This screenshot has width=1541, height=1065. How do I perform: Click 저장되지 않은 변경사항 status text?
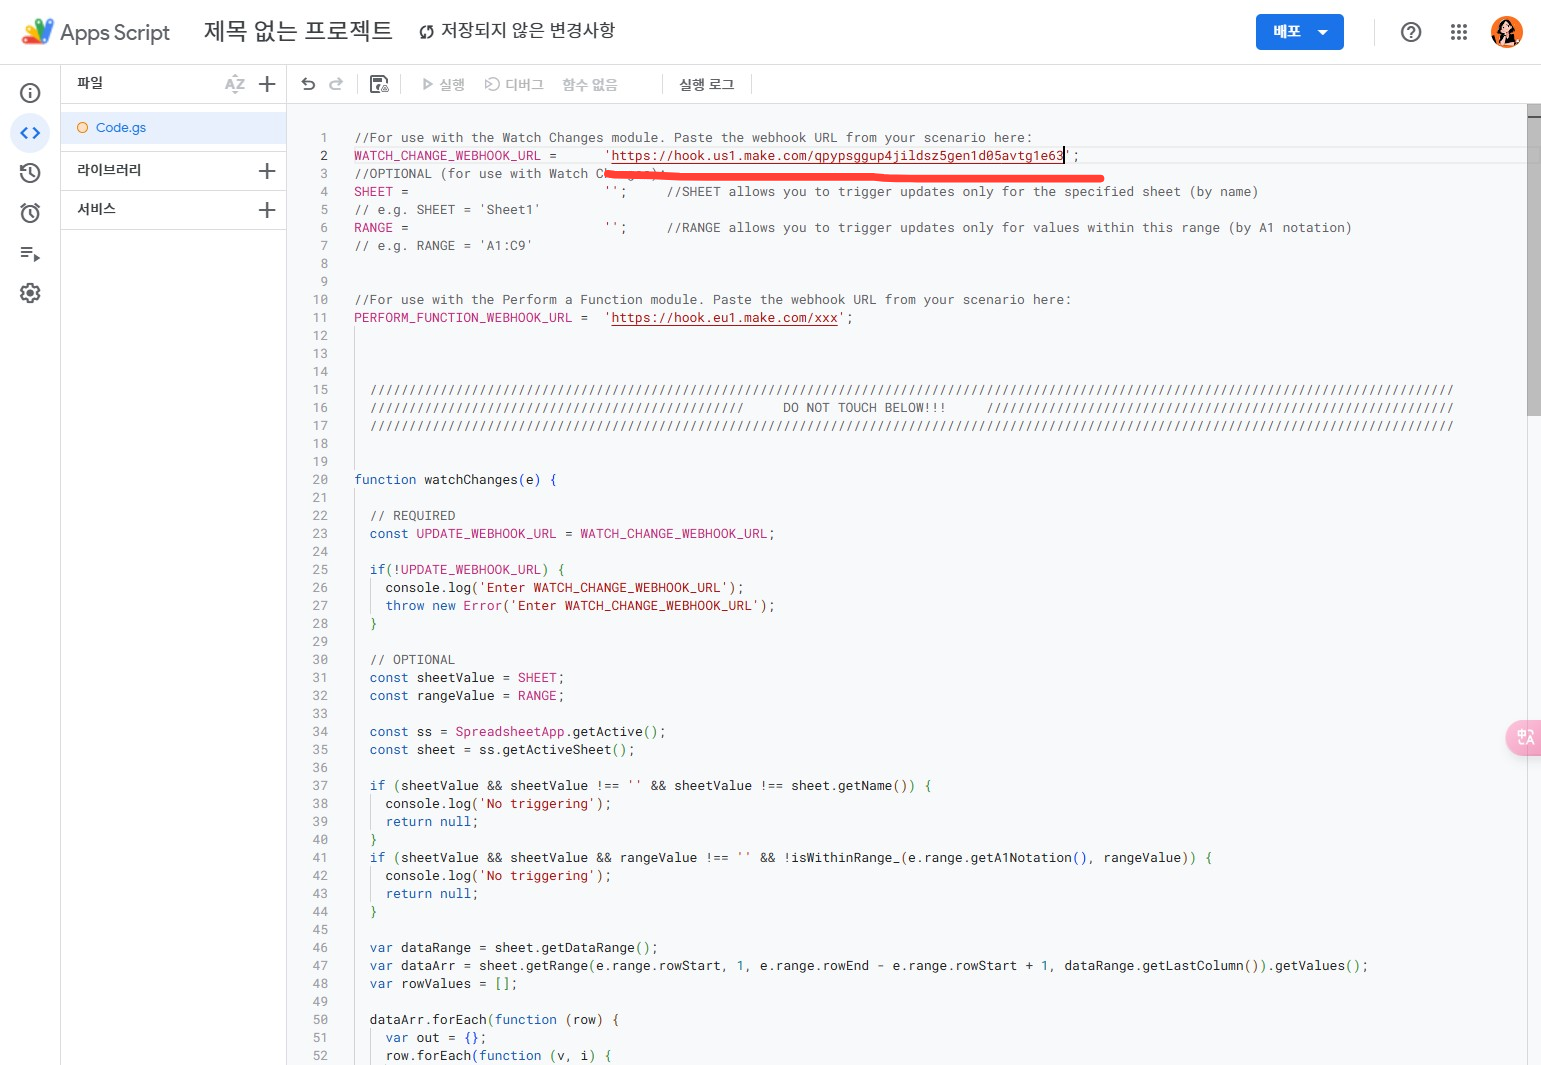coord(528,30)
